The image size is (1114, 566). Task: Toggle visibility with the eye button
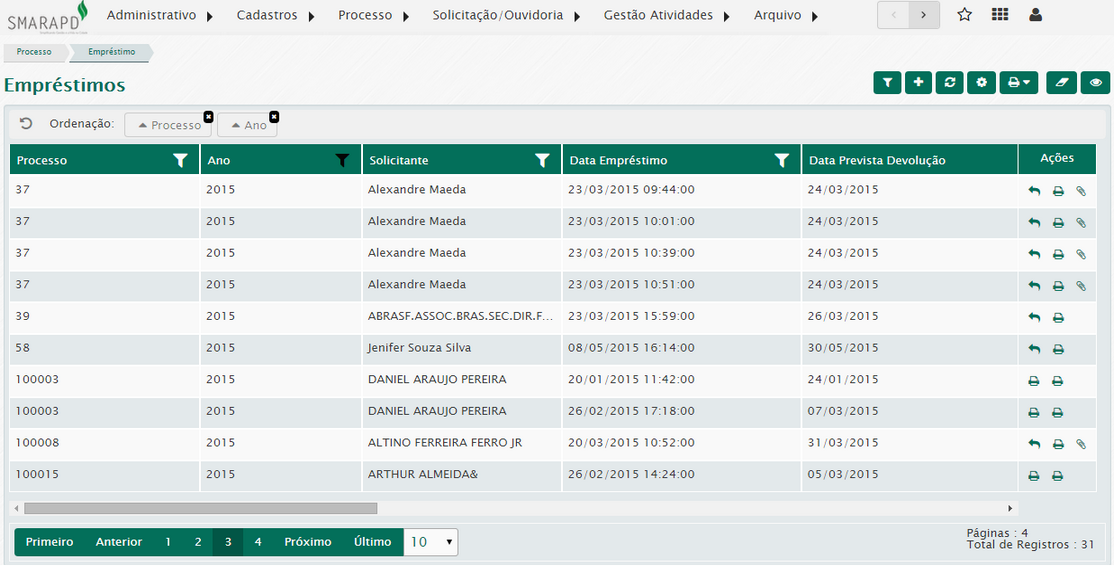[x=1096, y=83]
